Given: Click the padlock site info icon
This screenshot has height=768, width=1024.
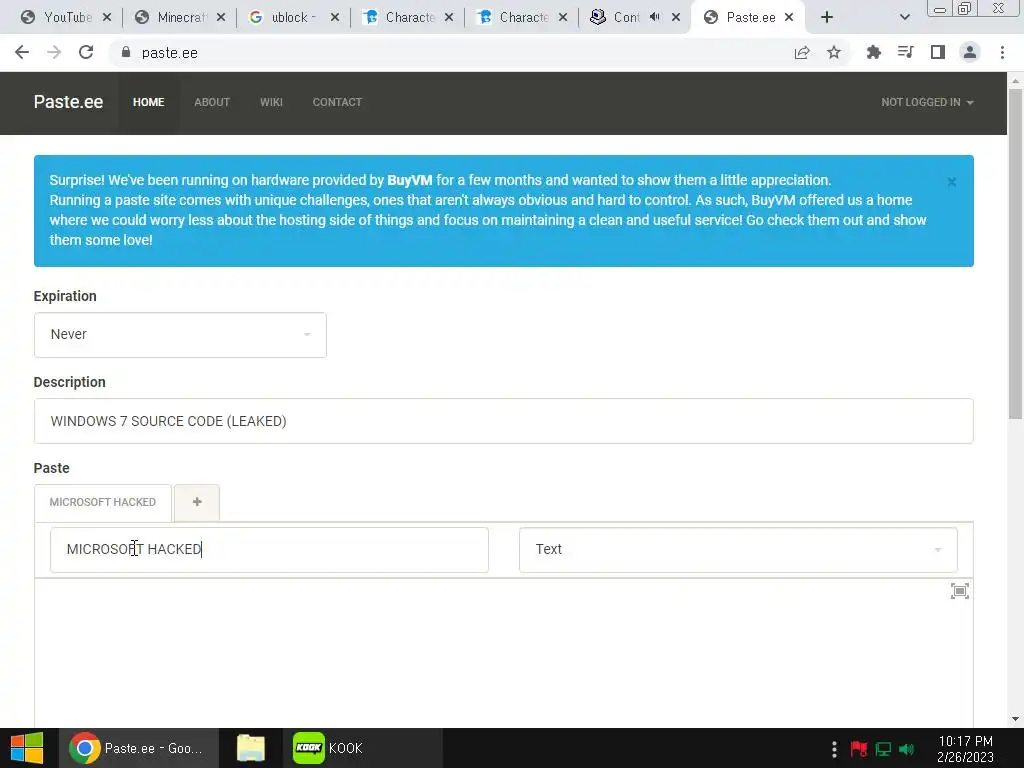Looking at the screenshot, I should click(126, 52).
